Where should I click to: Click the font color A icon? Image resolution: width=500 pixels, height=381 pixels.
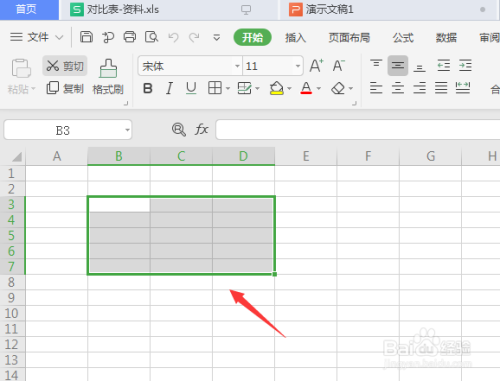point(306,88)
